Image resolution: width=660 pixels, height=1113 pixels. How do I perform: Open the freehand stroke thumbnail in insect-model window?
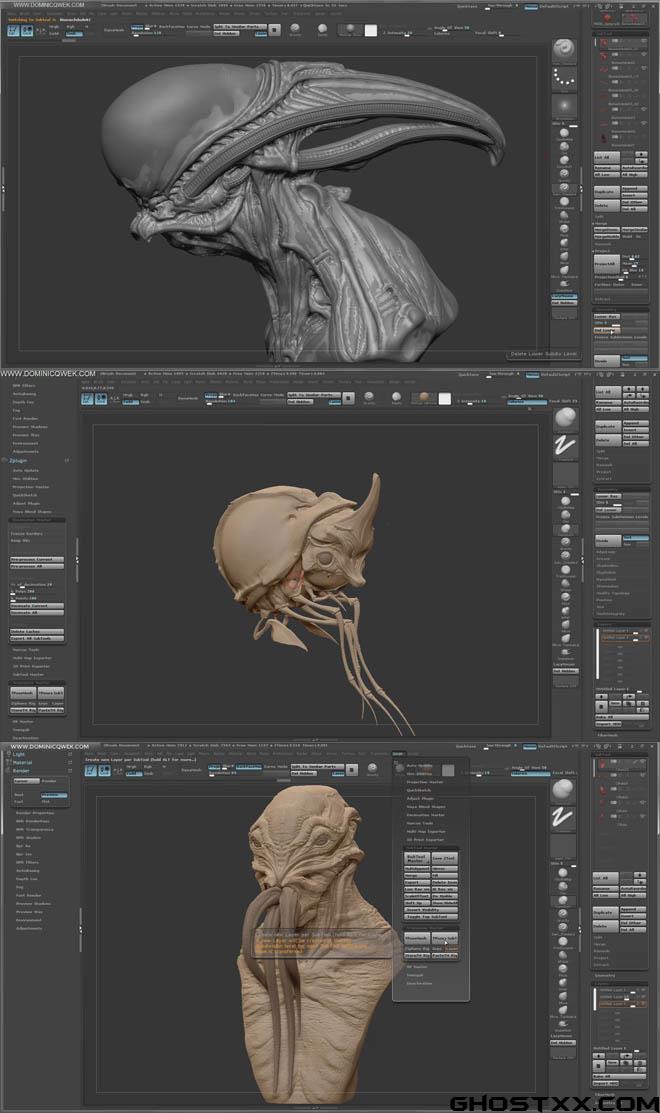565,446
